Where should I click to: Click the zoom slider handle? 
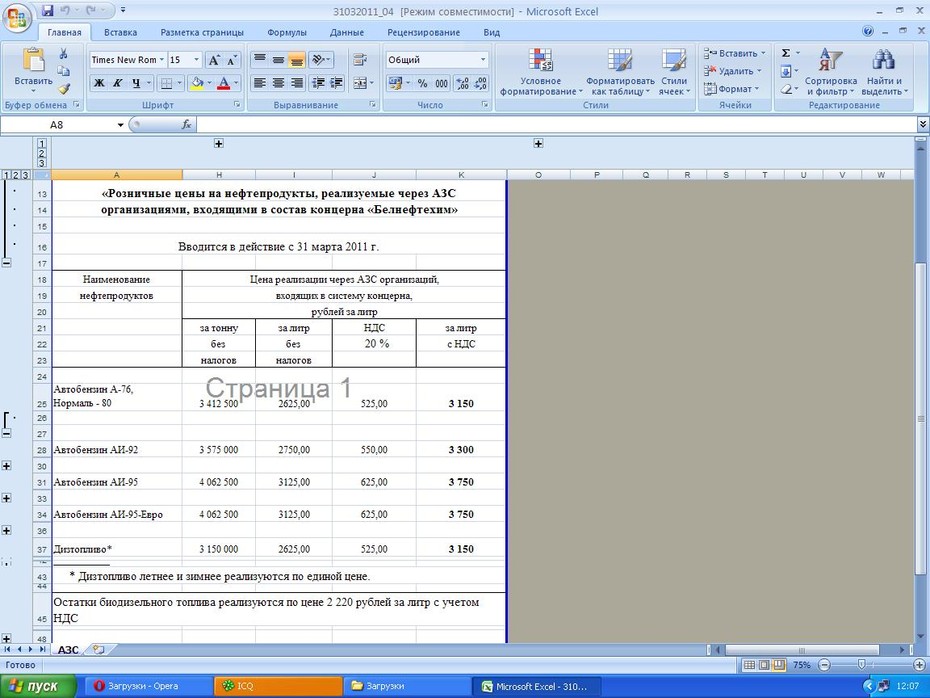coord(862,665)
